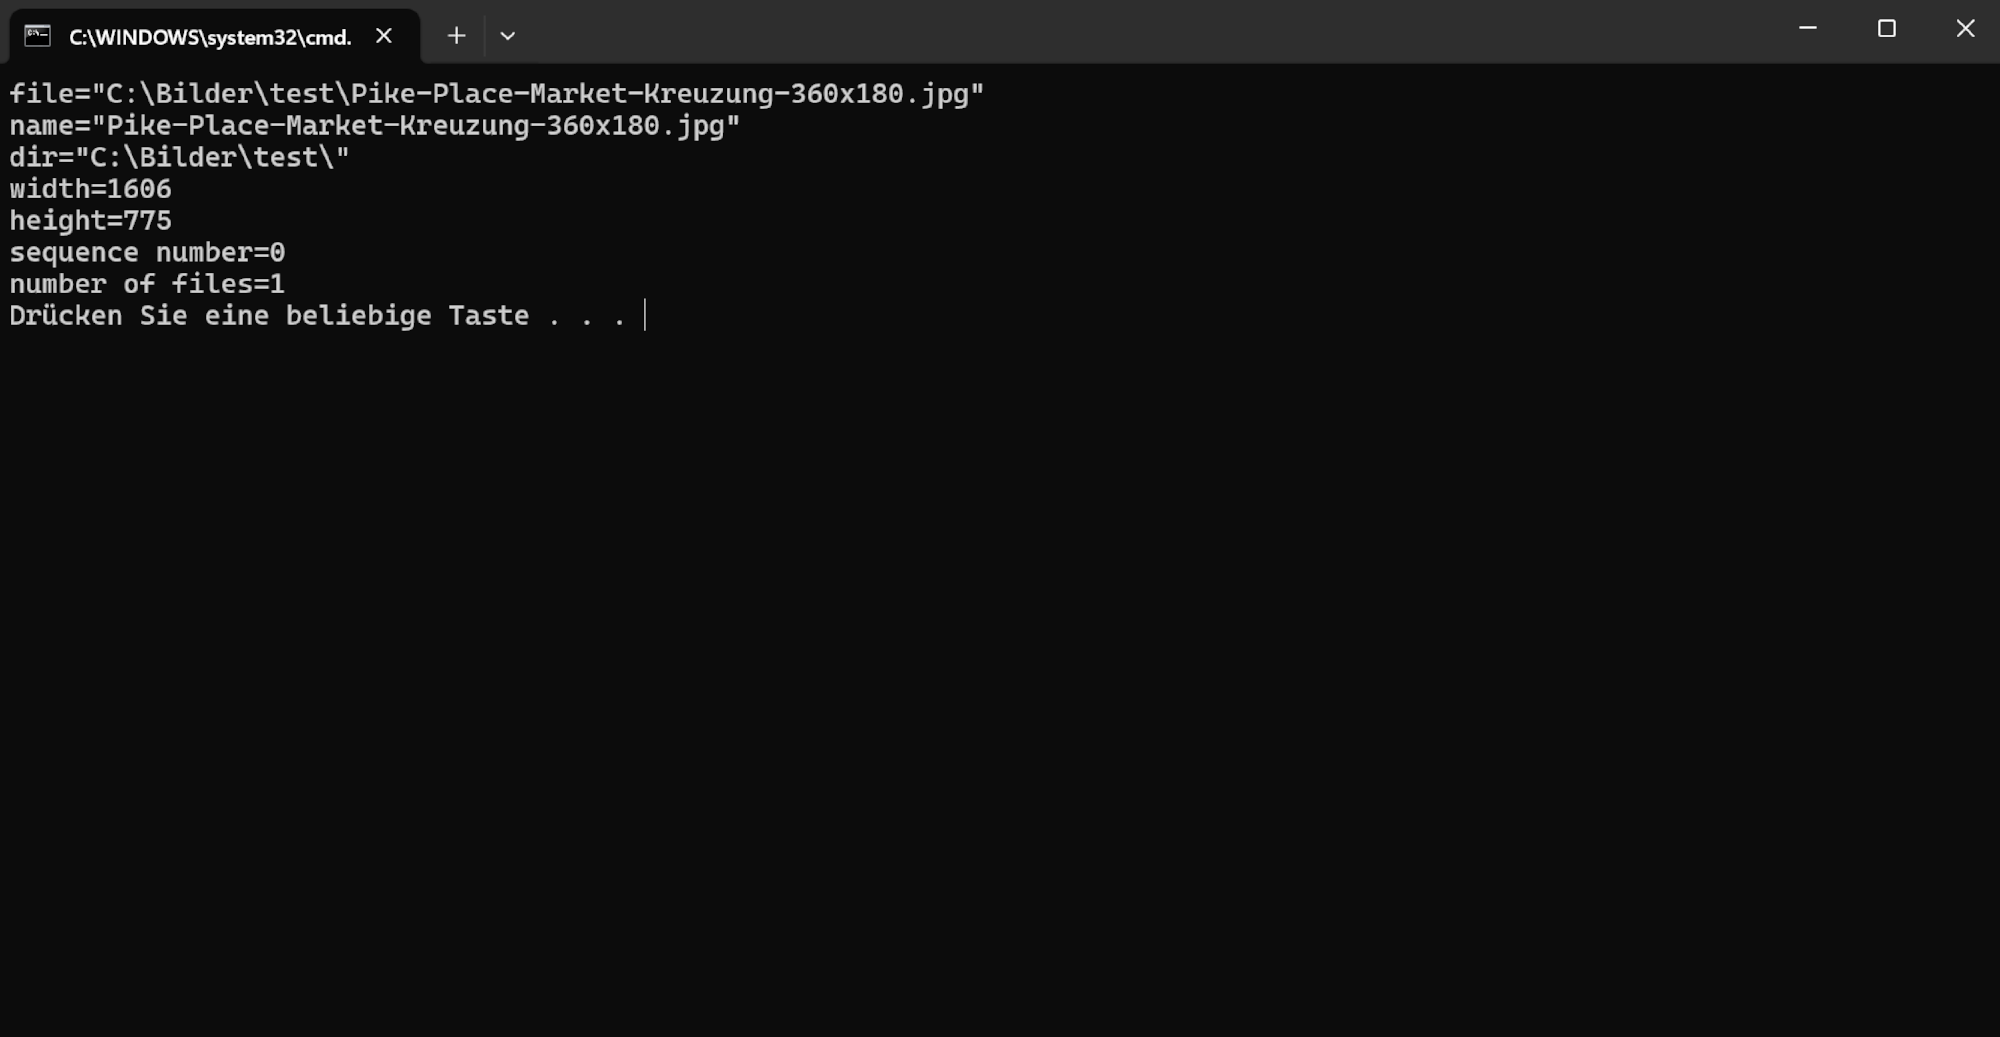The height and width of the screenshot is (1037, 2000).
Task: Click the file= path output line
Action: pos(496,94)
